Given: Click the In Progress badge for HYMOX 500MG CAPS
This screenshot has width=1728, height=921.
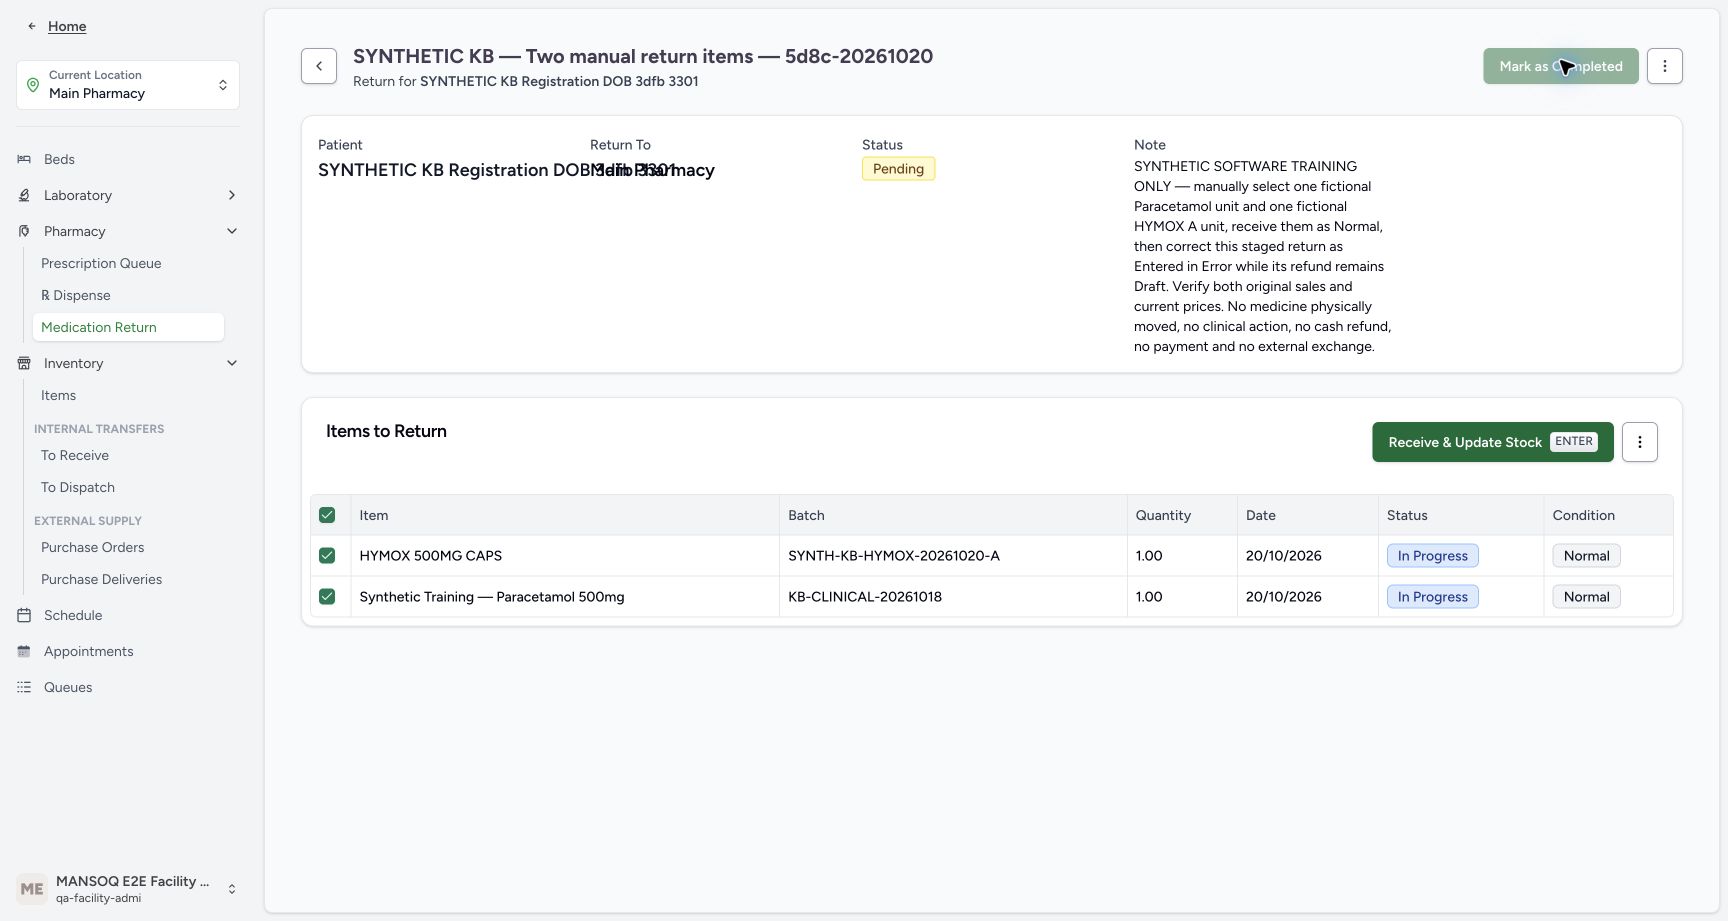Looking at the screenshot, I should click(1432, 556).
